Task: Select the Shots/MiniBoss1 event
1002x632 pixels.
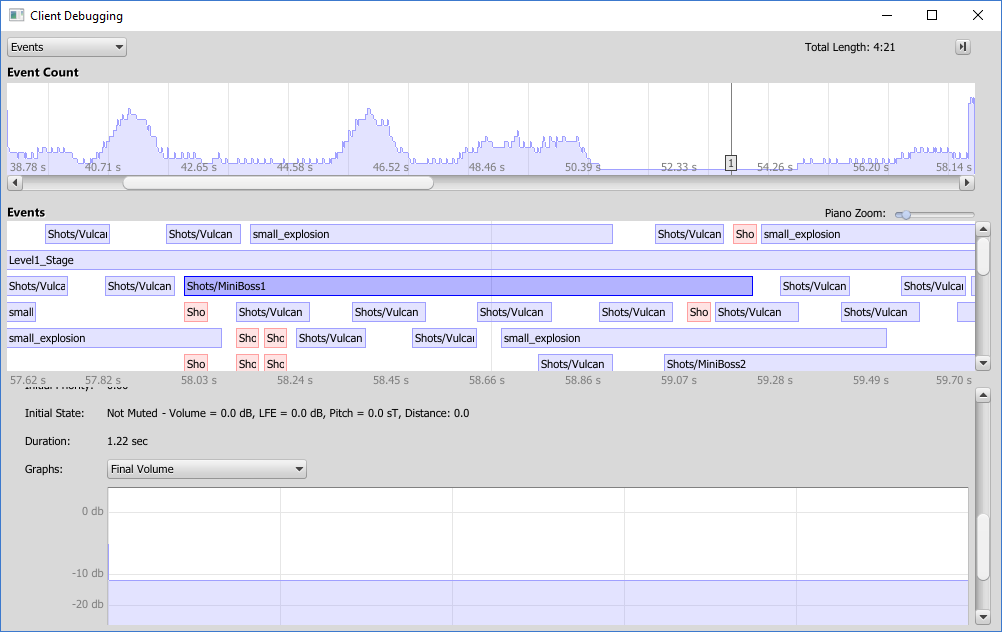Action: [x=468, y=286]
